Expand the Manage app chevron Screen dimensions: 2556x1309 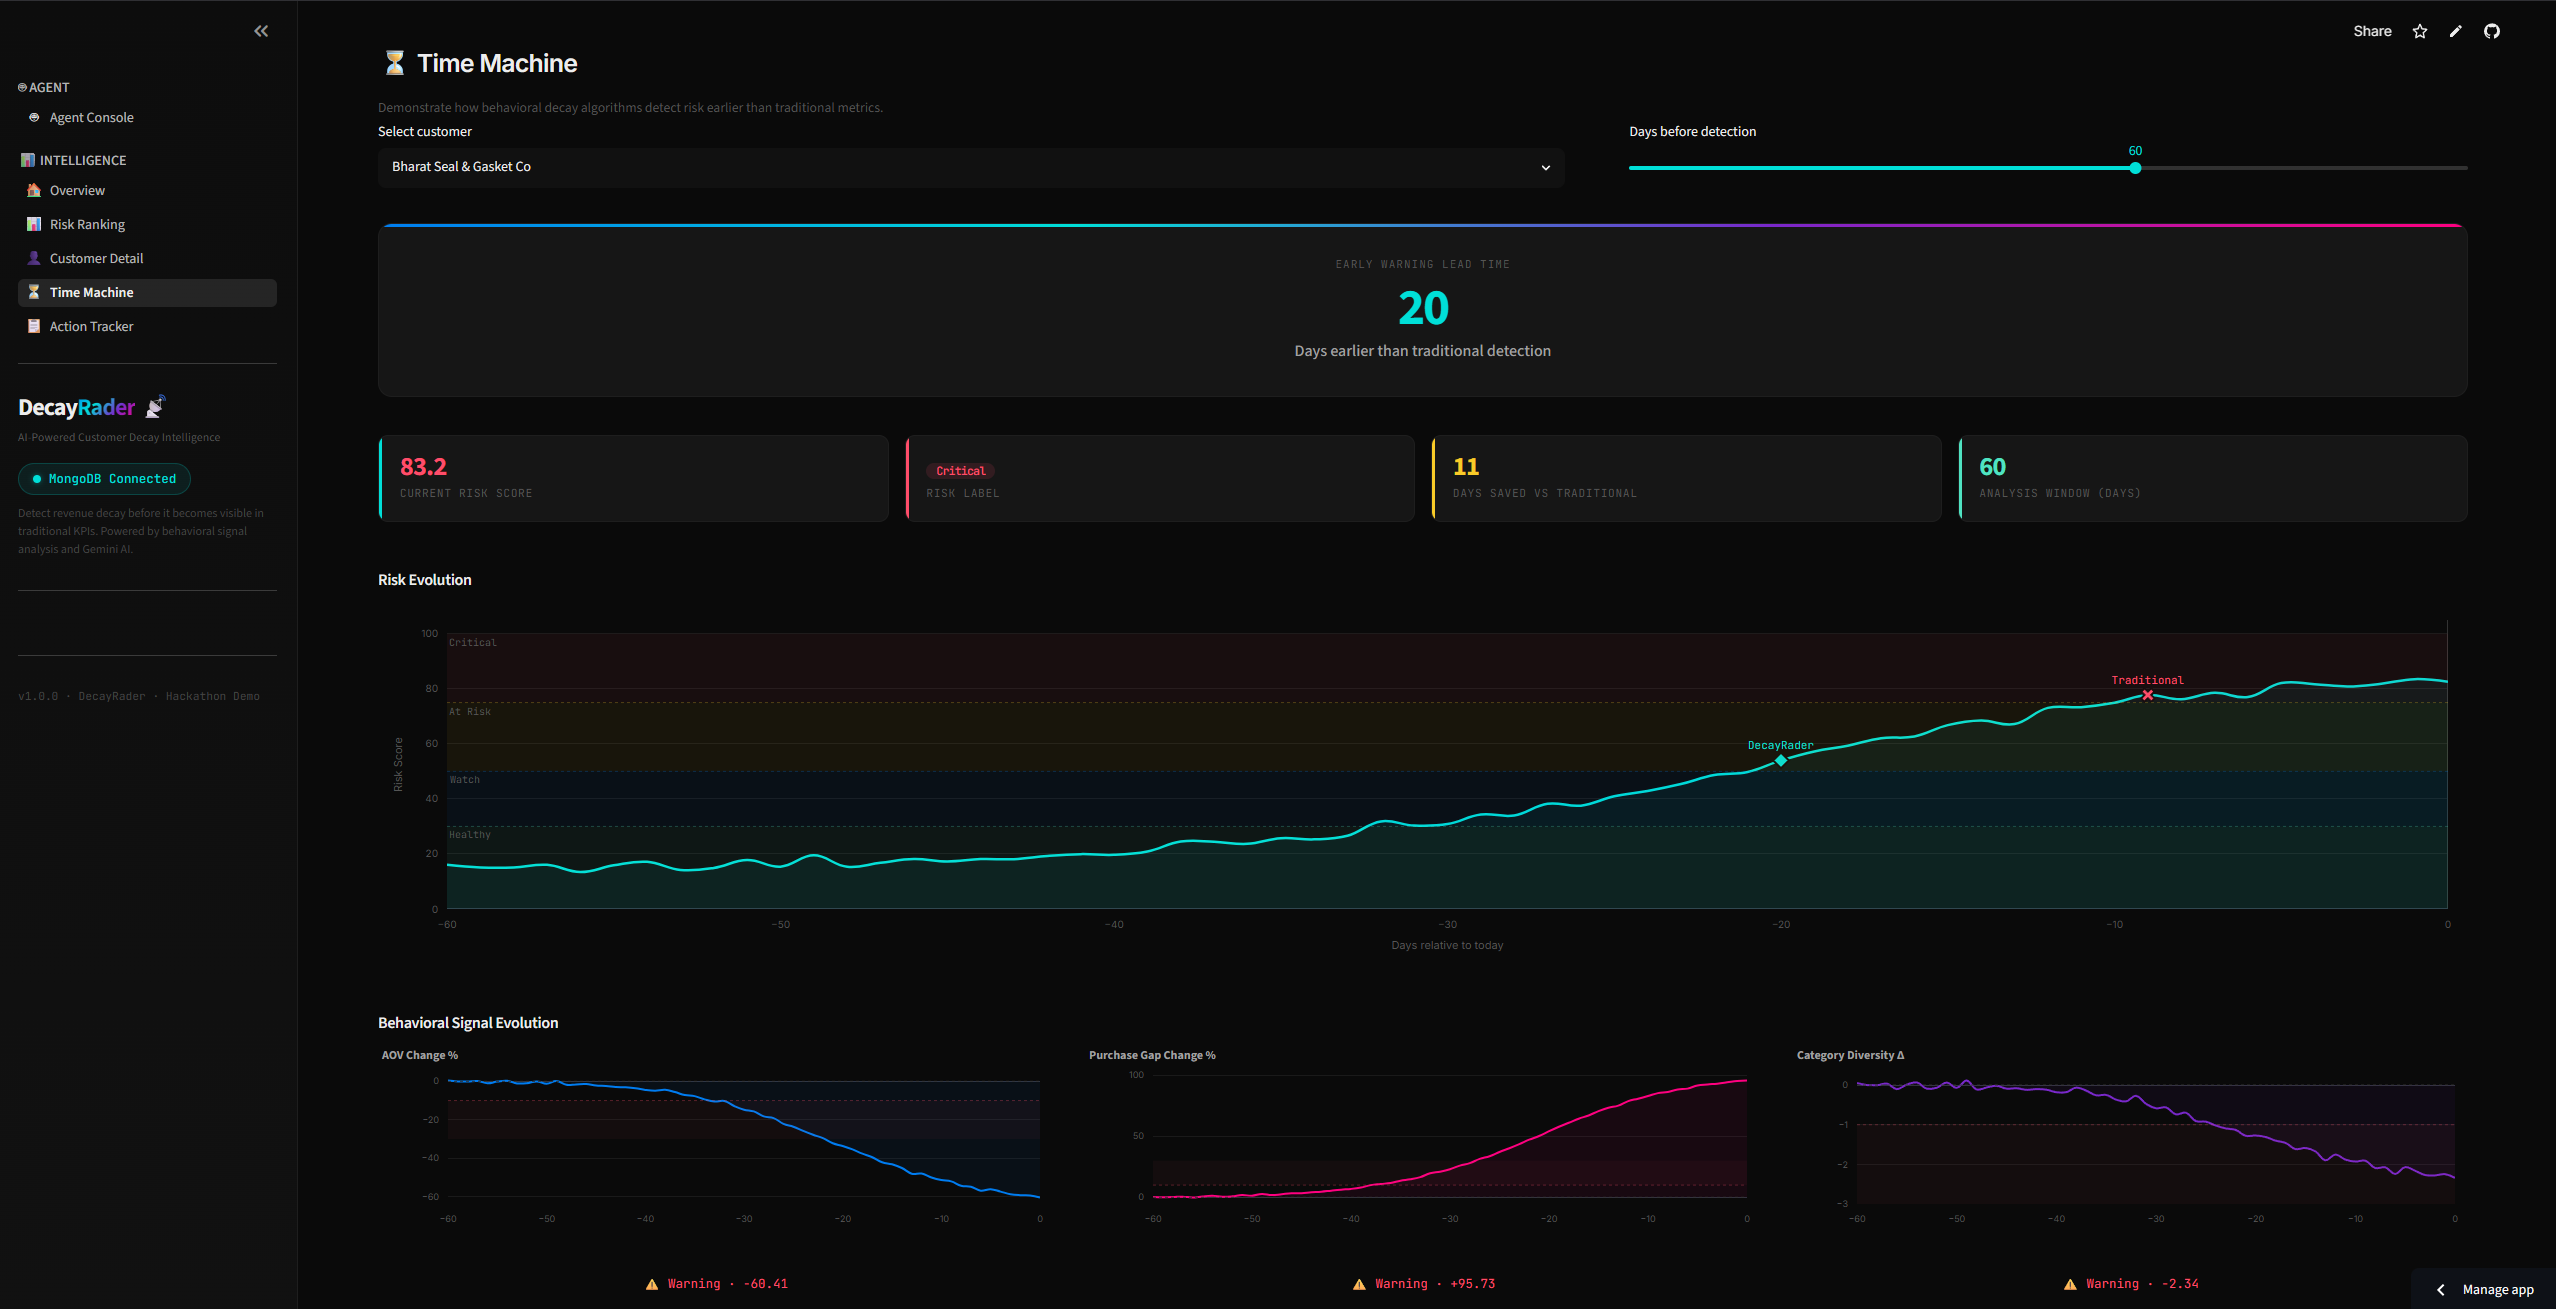pyautogui.click(x=2440, y=1289)
